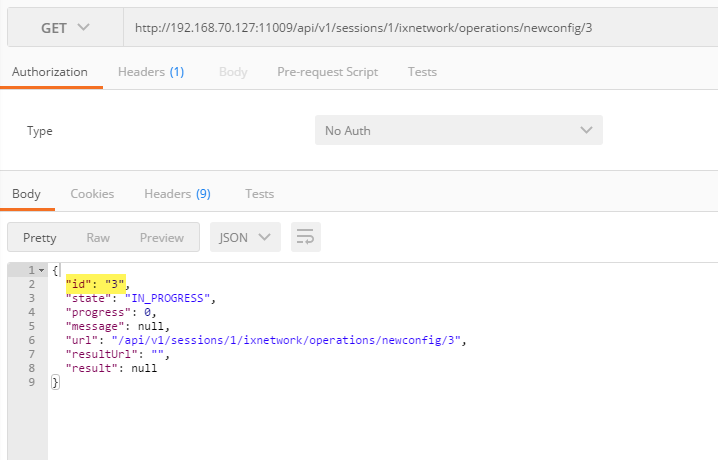The height and width of the screenshot is (460, 718).
Task: Open the JSON format dropdown
Action: click(x=244, y=237)
